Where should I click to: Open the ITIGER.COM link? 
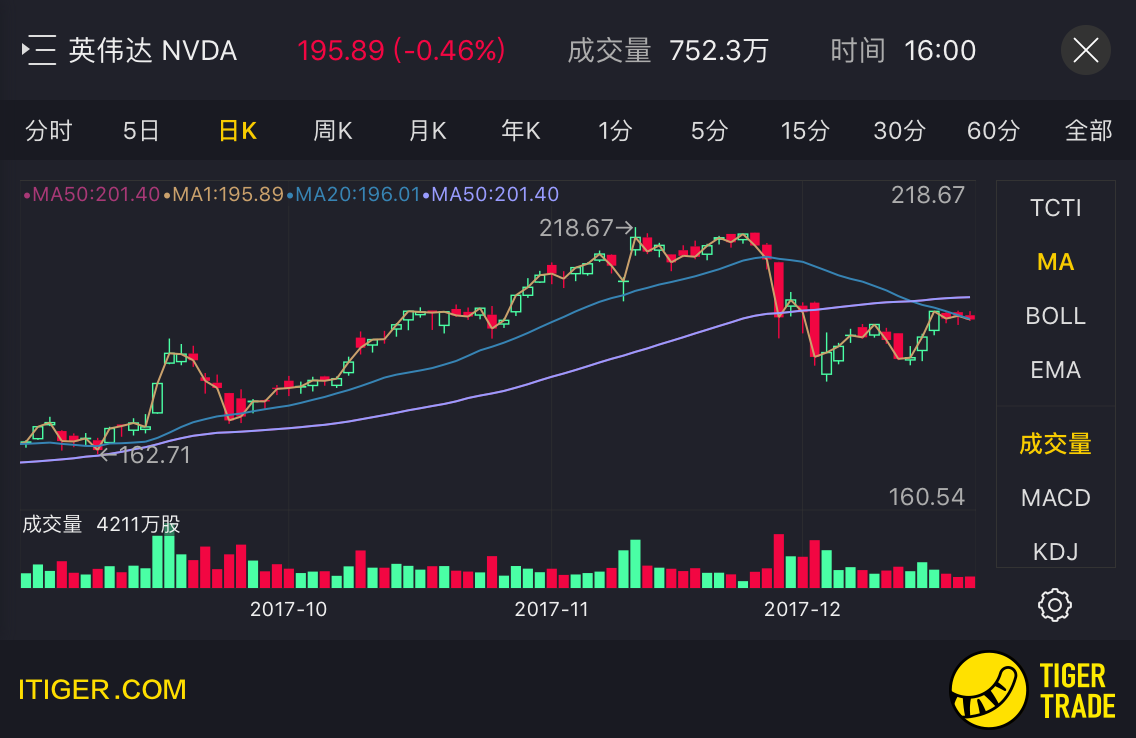102,689
